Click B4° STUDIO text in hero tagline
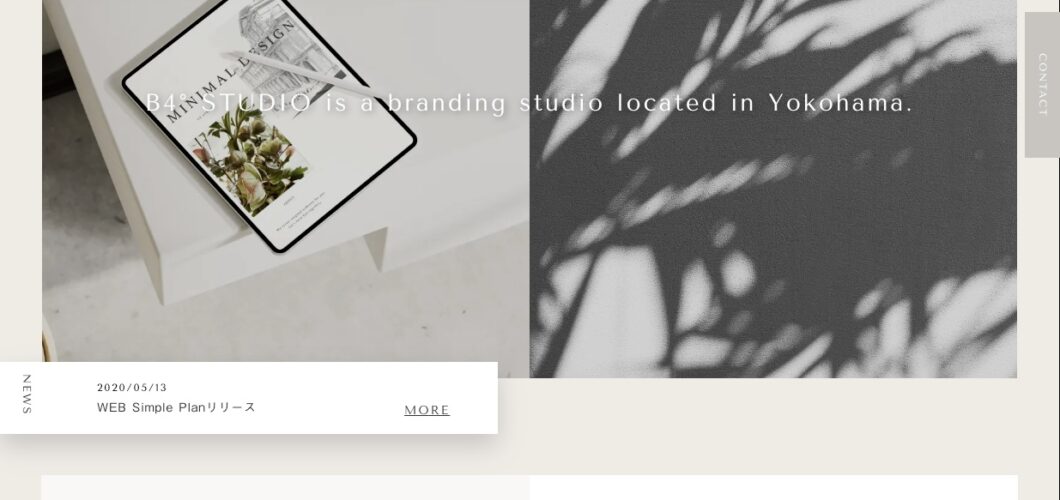 (228, 103)
